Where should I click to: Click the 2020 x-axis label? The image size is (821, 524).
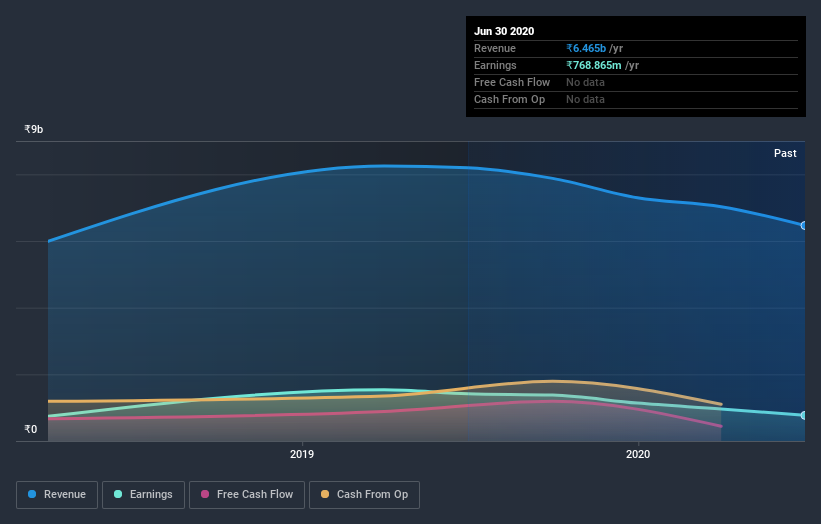[x=638, y=454]
